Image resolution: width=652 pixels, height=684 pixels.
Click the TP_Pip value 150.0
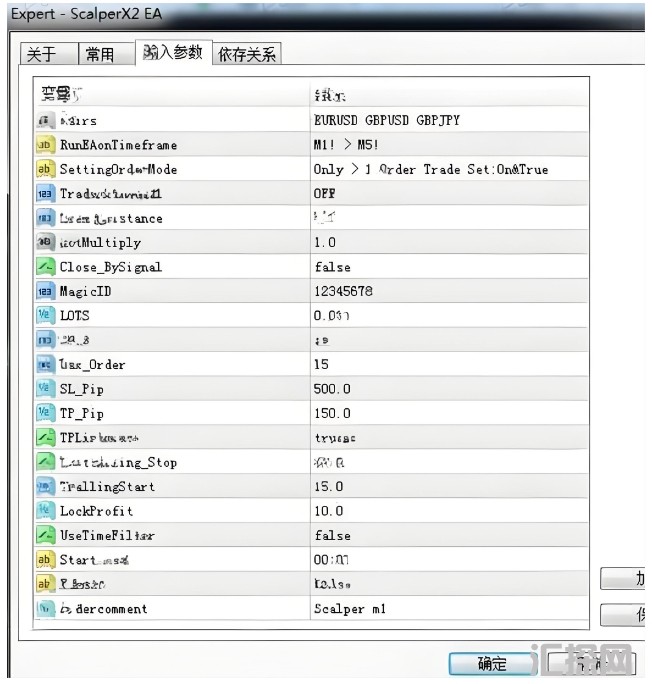coord(332,414)
